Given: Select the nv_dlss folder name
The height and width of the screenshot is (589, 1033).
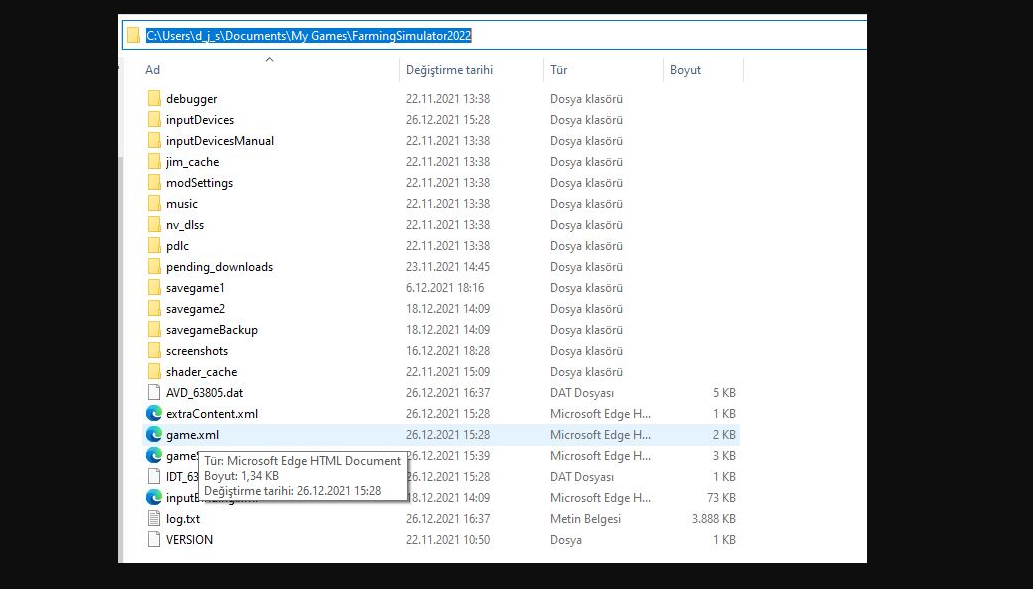Looking at the screenshot, I should coord(185,225).
